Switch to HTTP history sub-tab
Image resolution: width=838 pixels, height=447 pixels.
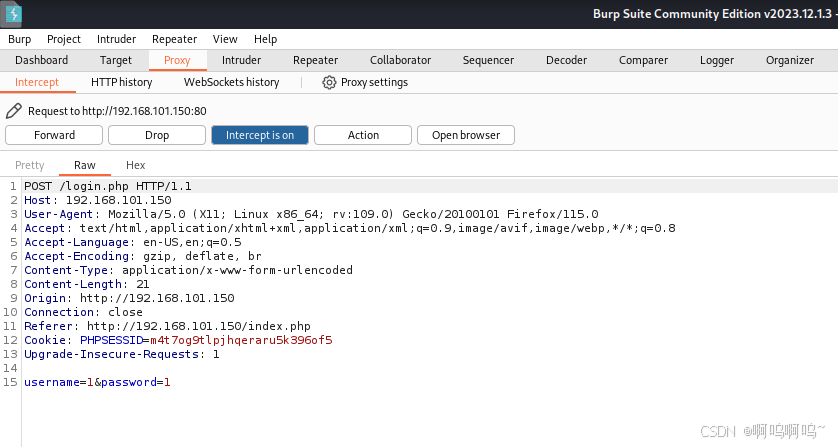pyautogui.click(x=121, y=82)
